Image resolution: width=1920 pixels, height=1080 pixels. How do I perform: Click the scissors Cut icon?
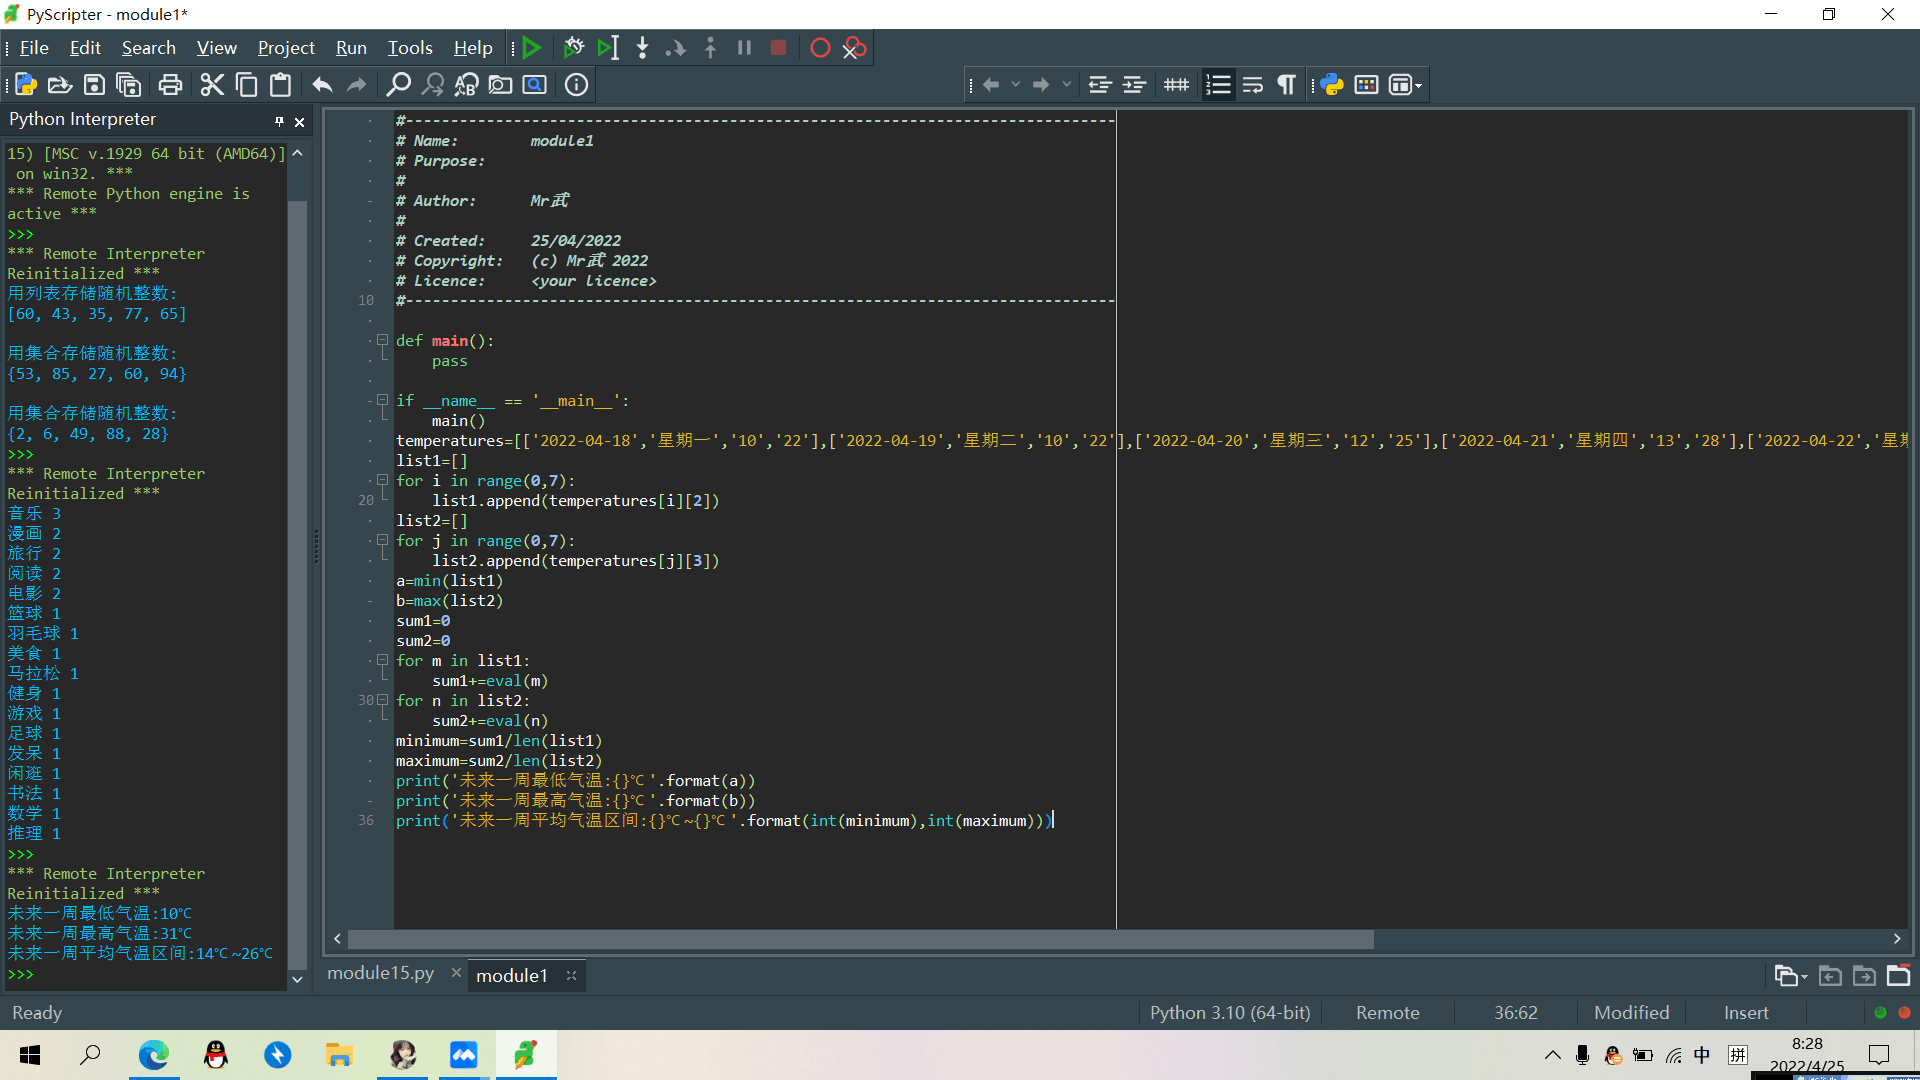212,85
